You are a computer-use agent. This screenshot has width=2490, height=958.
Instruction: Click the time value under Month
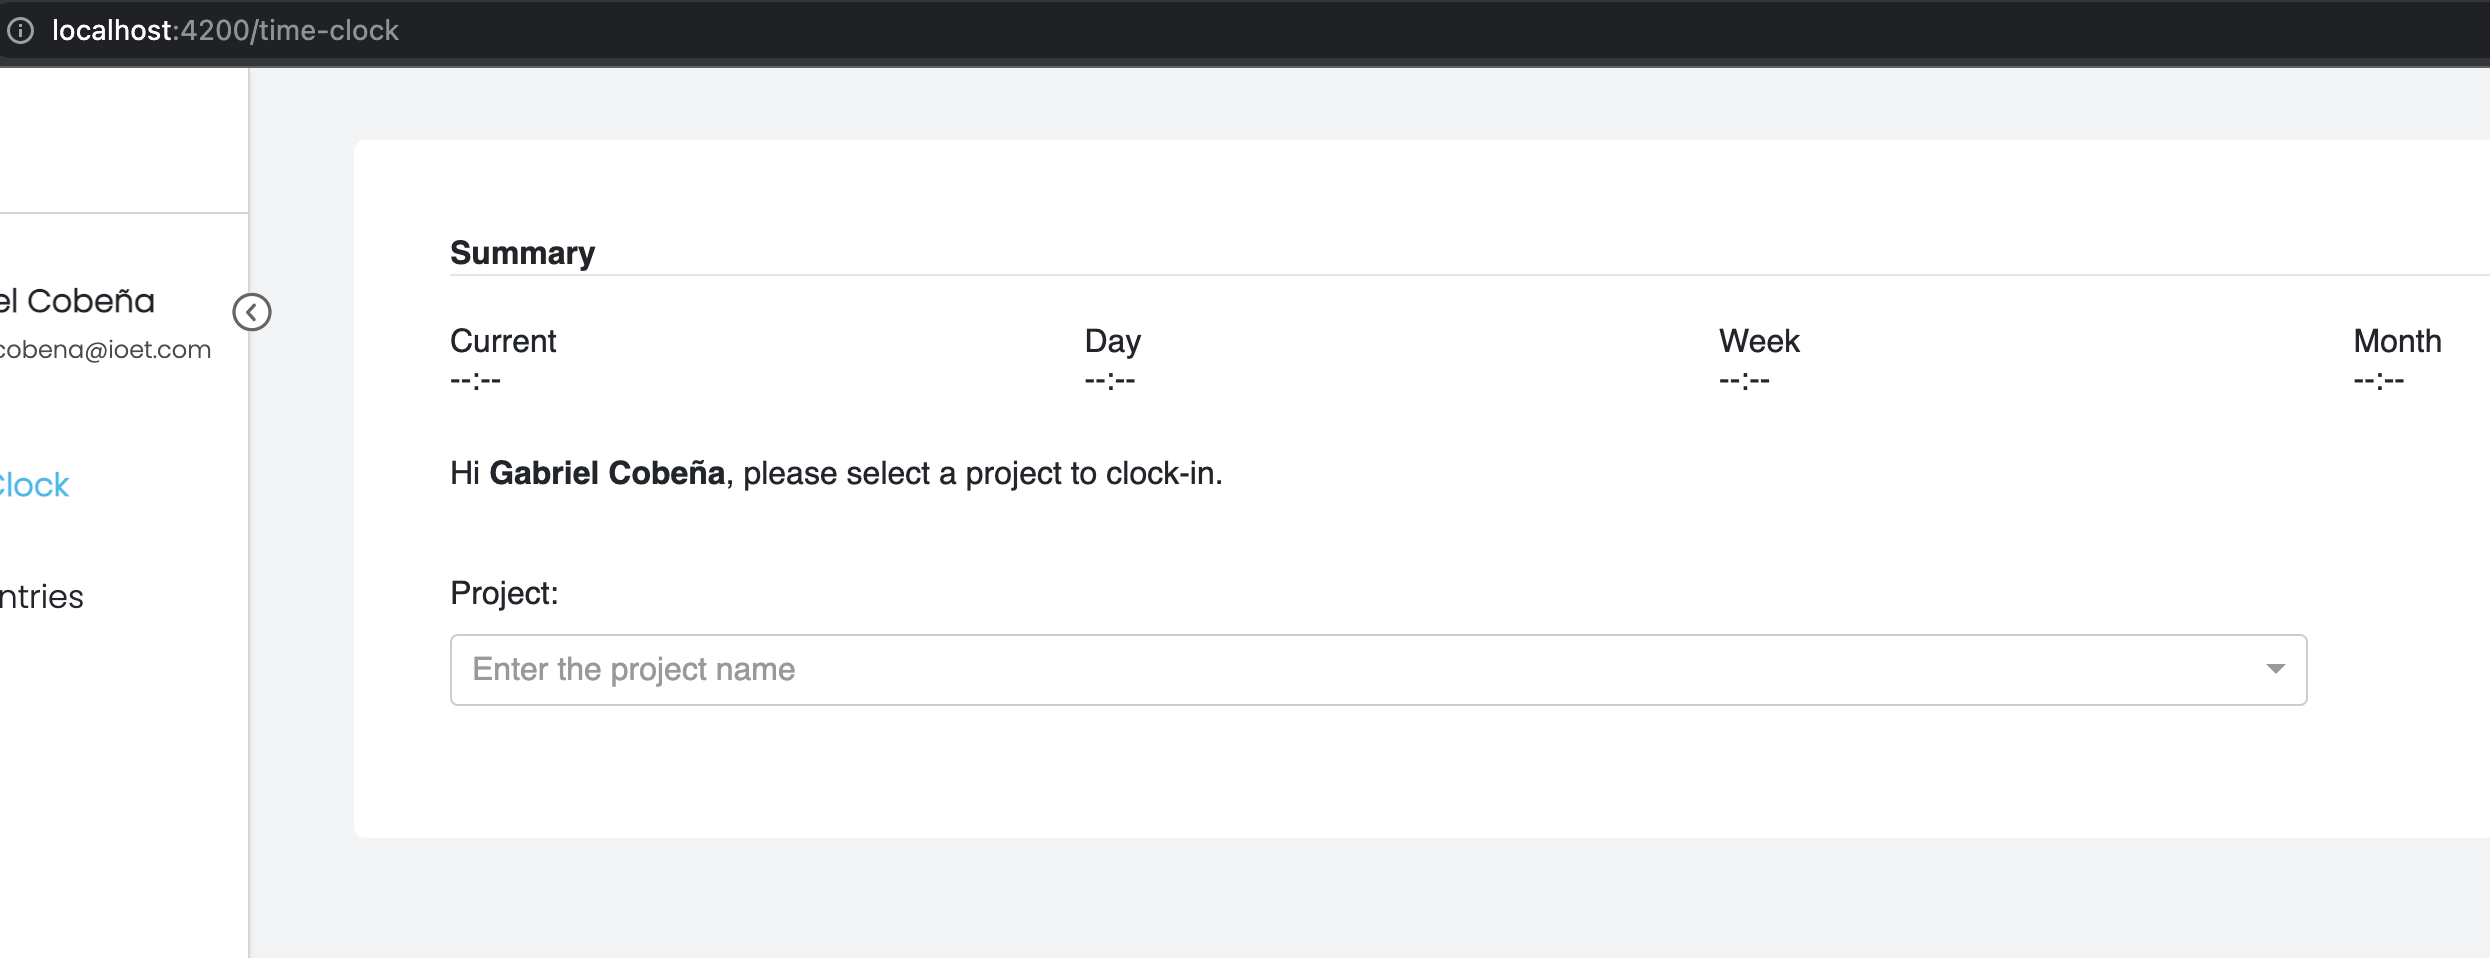point(2378,380)
